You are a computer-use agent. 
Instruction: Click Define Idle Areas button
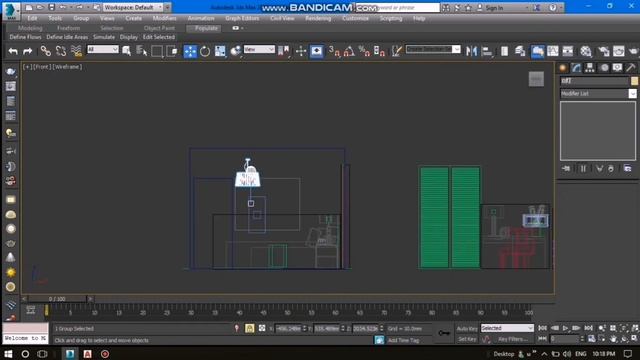[67, 37]
